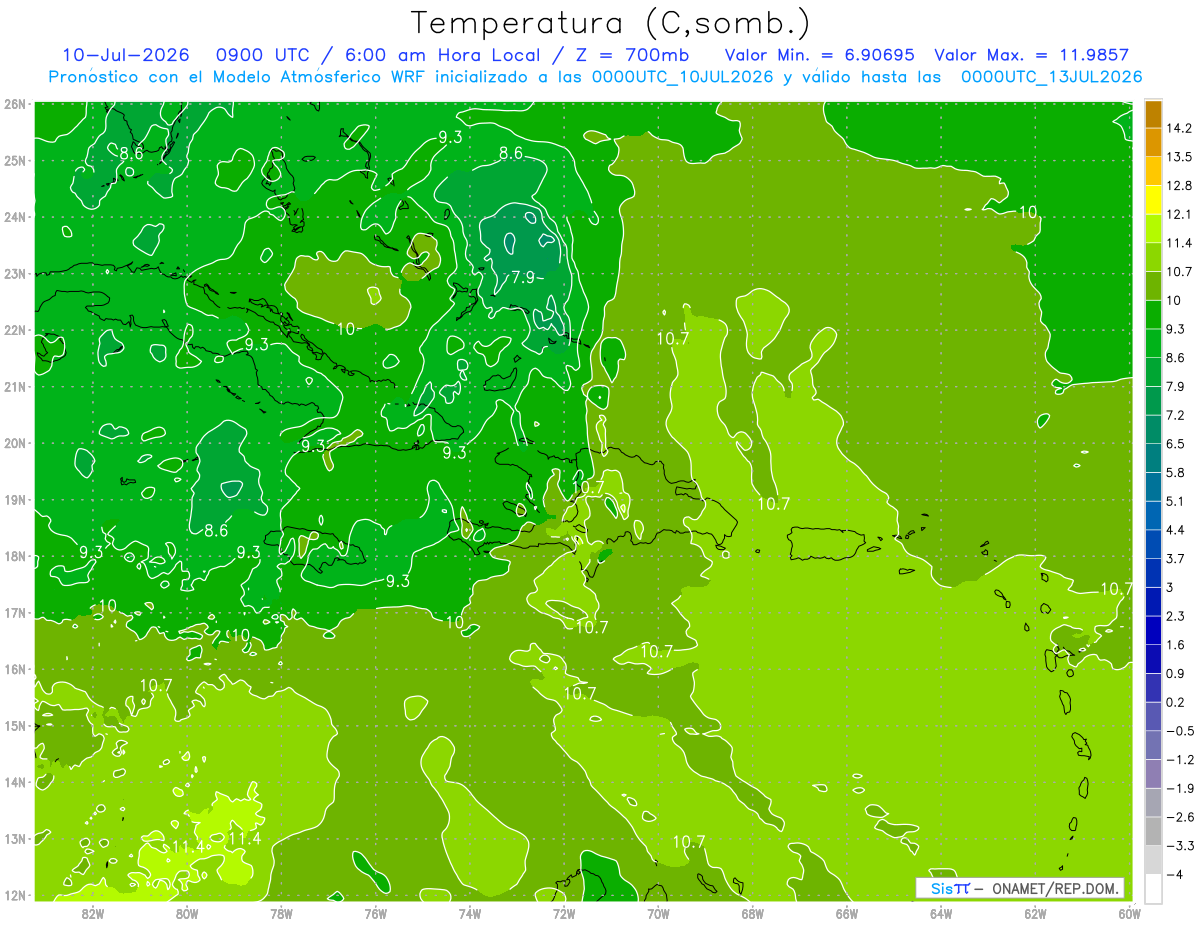Click the 74W longitude axis label
The height and width of the screenshot is (927, 1200).
coord(470,913)
